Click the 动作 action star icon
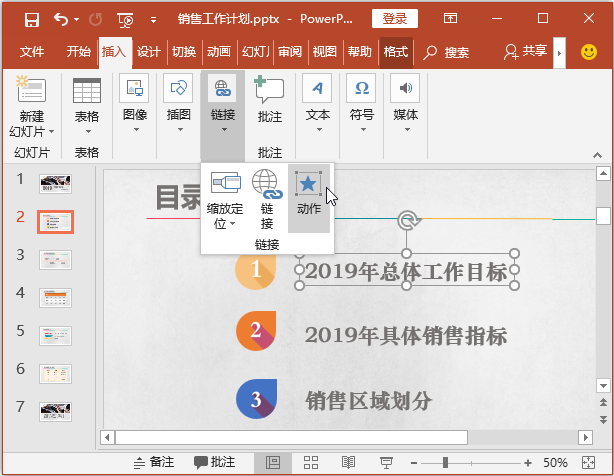This screenshot has height=476, width=614. [308, 183]
